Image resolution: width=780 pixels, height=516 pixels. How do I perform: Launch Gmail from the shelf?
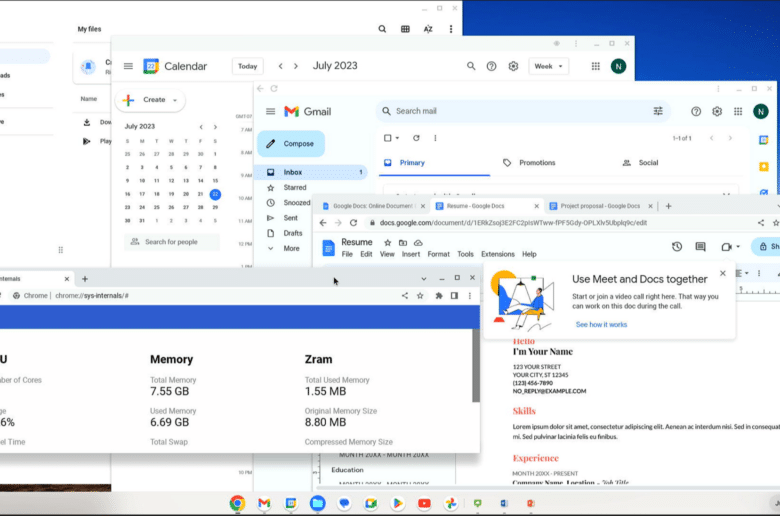pos(264,504)
